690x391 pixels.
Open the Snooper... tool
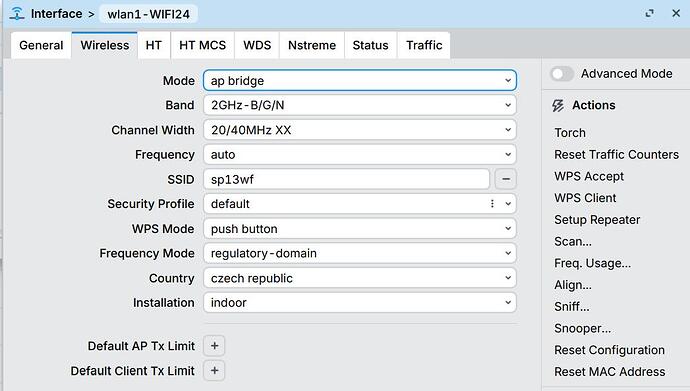(583, 328)
